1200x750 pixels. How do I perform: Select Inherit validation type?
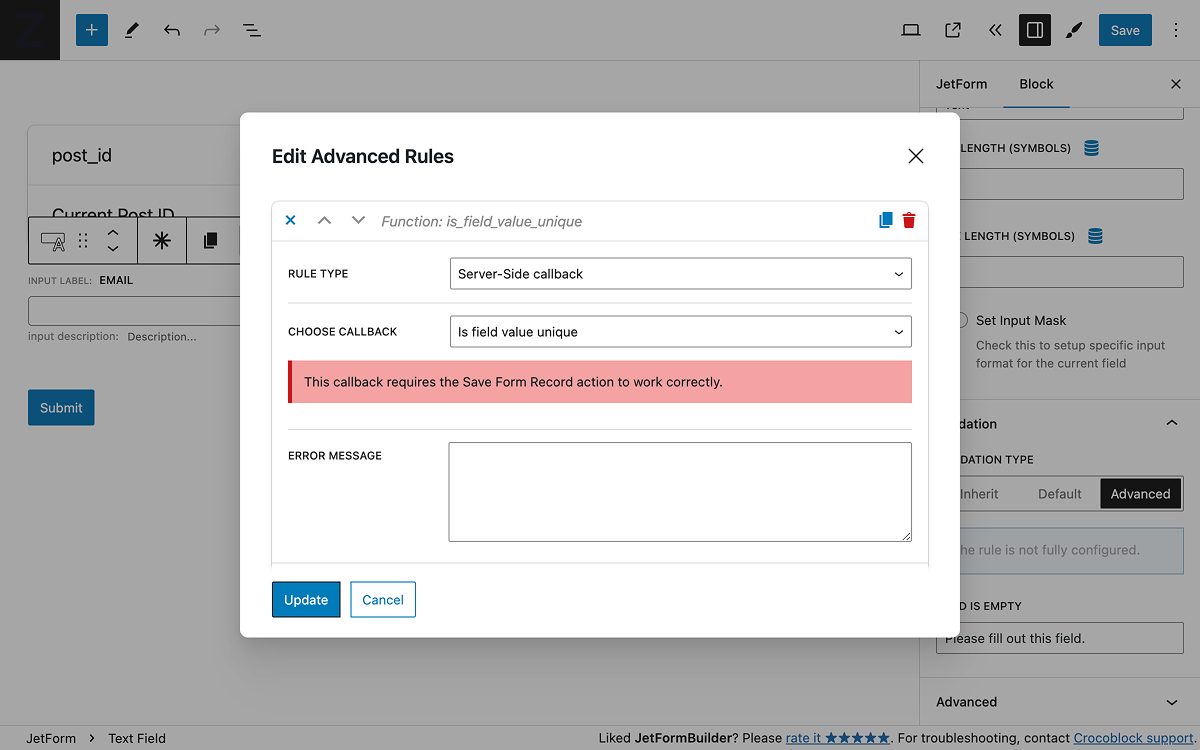click(x=980, y=493)
